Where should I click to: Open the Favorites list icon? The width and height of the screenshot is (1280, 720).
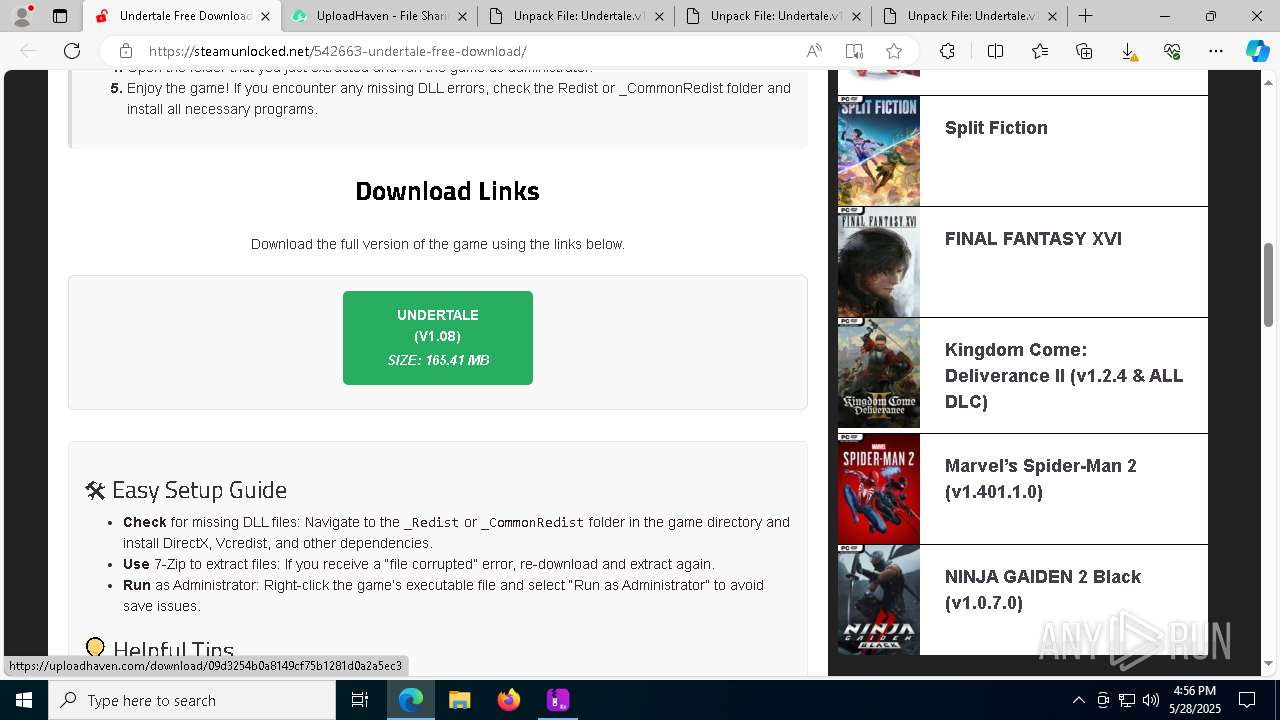1040,51
